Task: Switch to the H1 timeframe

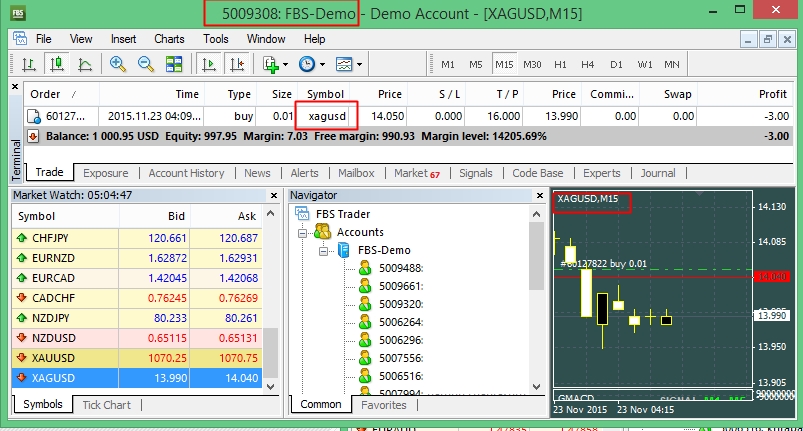Action: coord(560,64)
